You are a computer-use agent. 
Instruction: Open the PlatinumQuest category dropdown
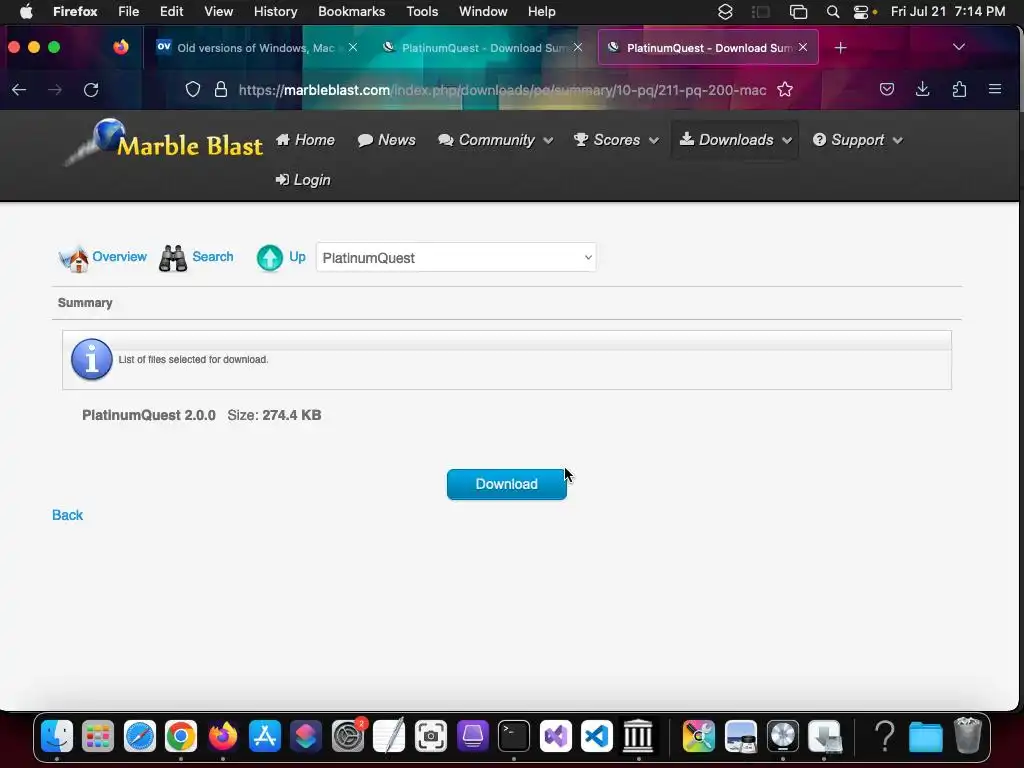(x=456, y=258)
